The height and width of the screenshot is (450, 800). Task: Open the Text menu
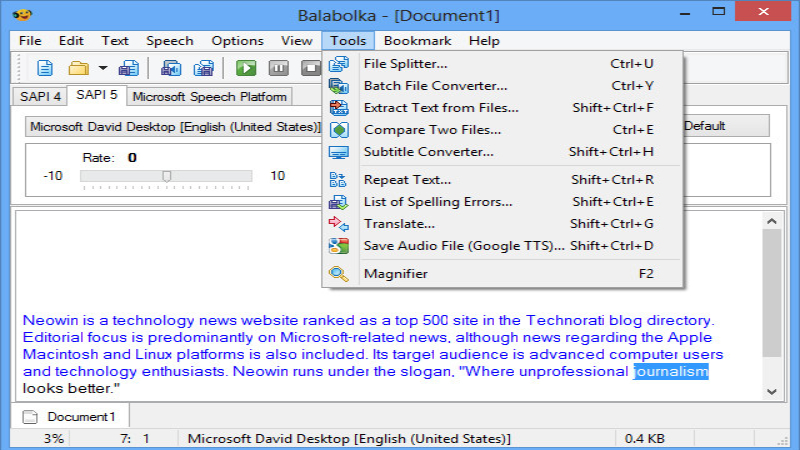115,41
